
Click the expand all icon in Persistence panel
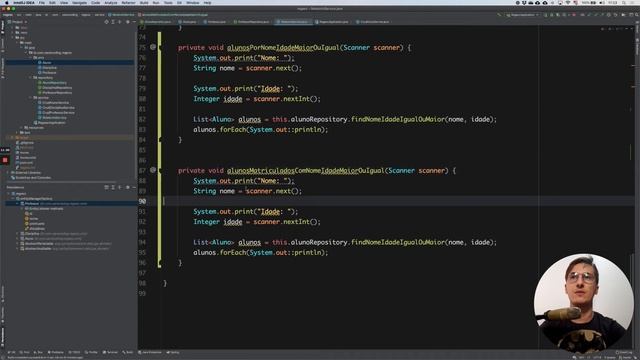[x=113, y=187]
